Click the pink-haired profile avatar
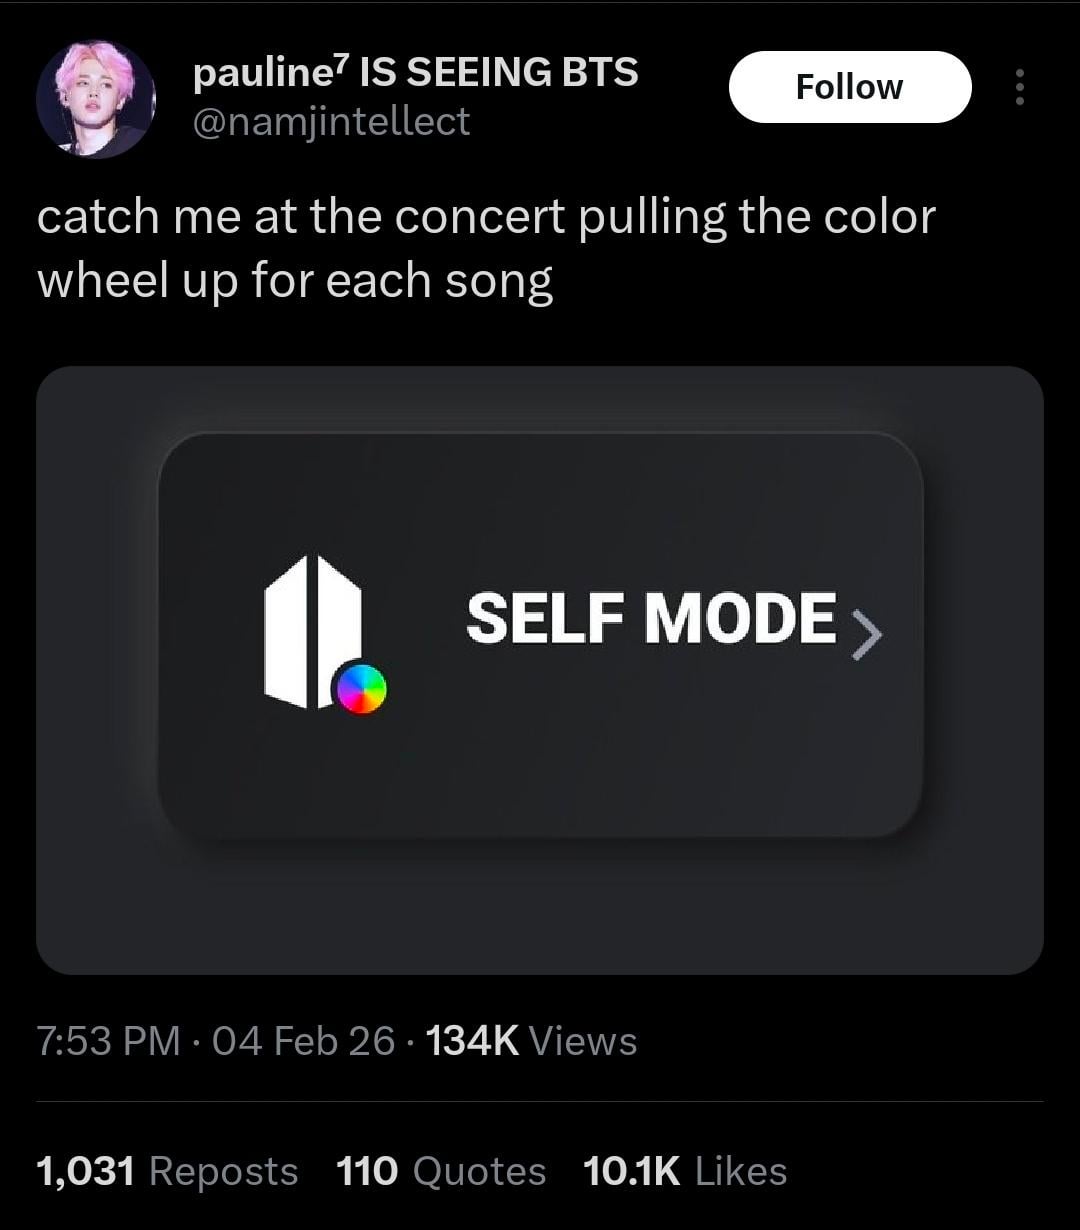 point(96,99)
